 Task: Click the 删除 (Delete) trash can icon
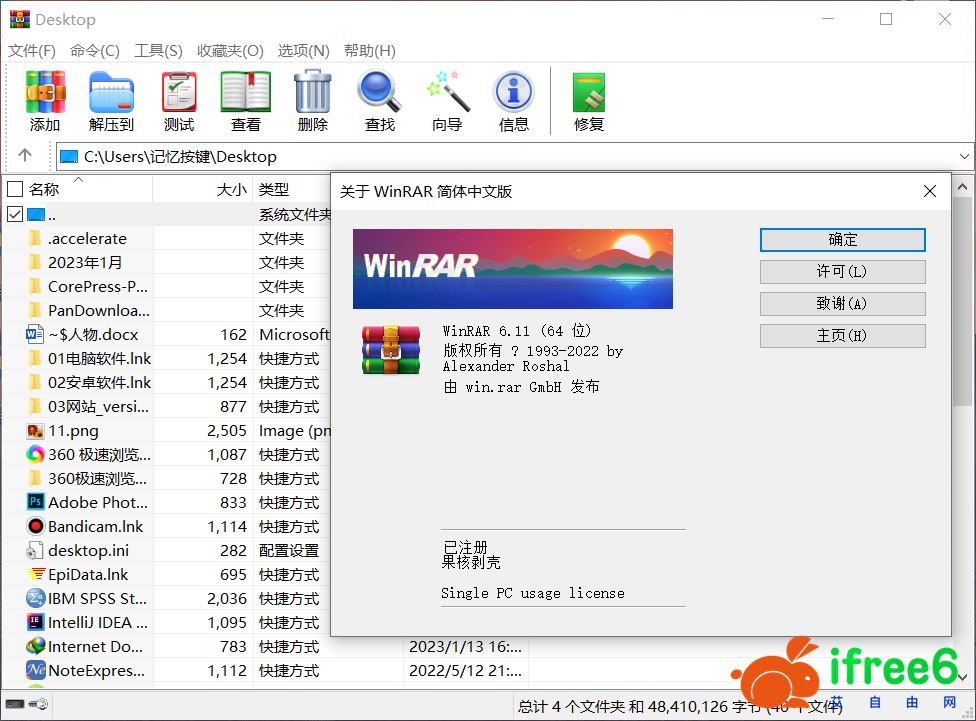[x=313, y=101]
